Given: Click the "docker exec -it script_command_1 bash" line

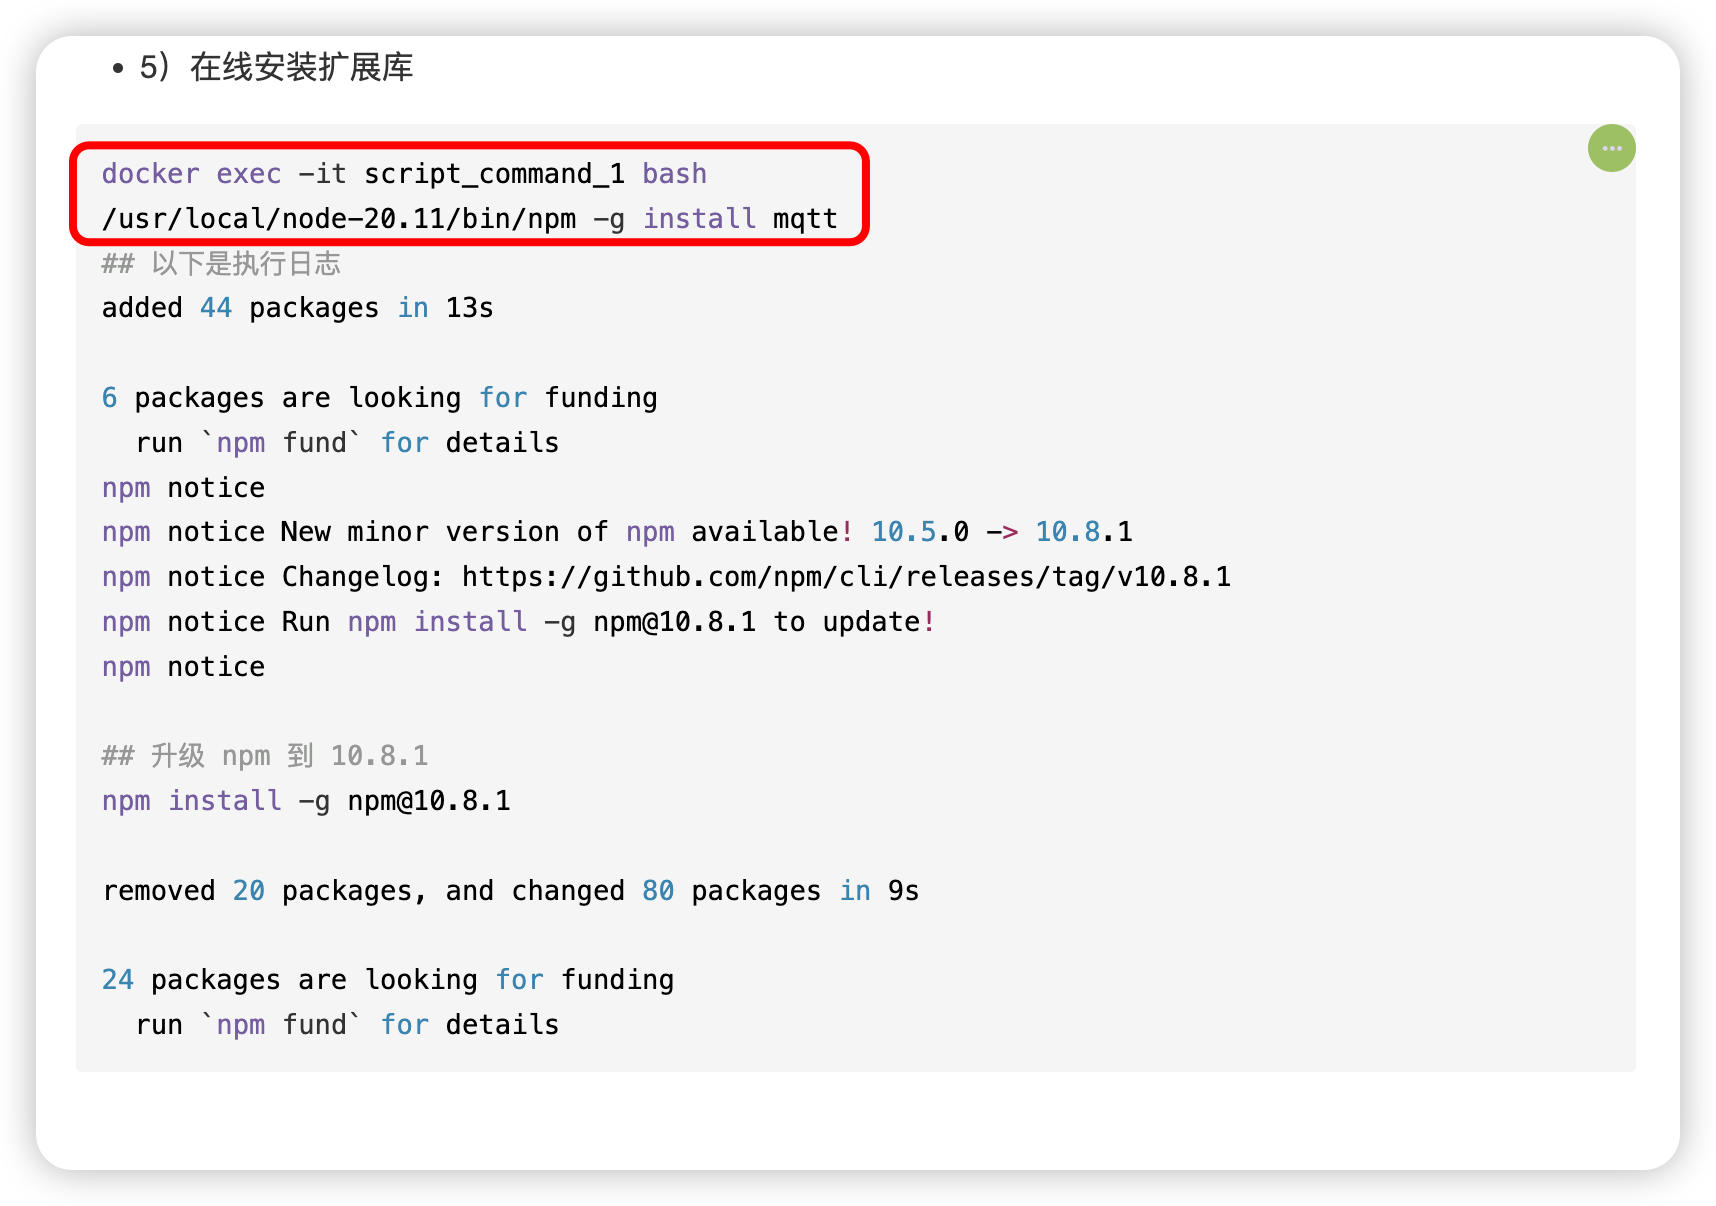Looking at the screenshot, I should click(x=403, y=174).
